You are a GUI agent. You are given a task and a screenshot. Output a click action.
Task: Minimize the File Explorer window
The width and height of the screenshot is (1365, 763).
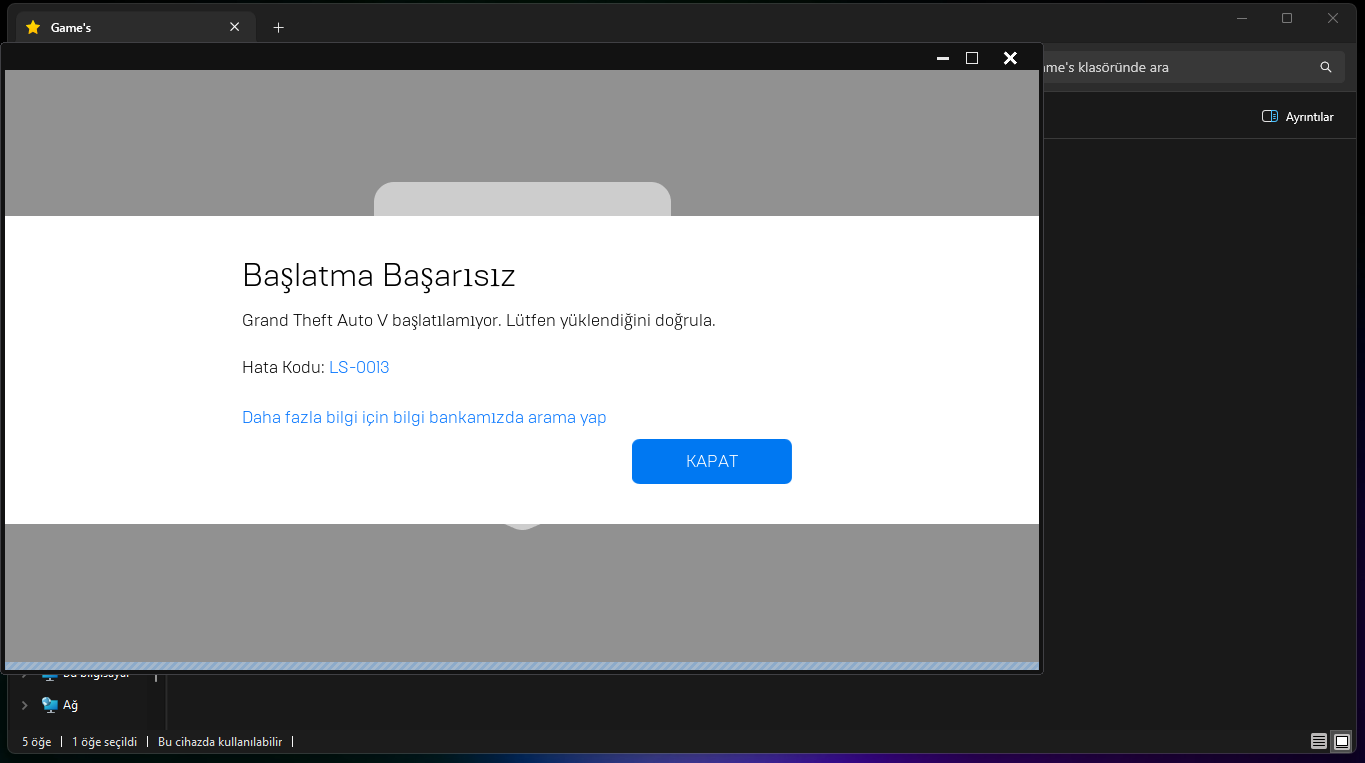click(x=1241, y=18)
